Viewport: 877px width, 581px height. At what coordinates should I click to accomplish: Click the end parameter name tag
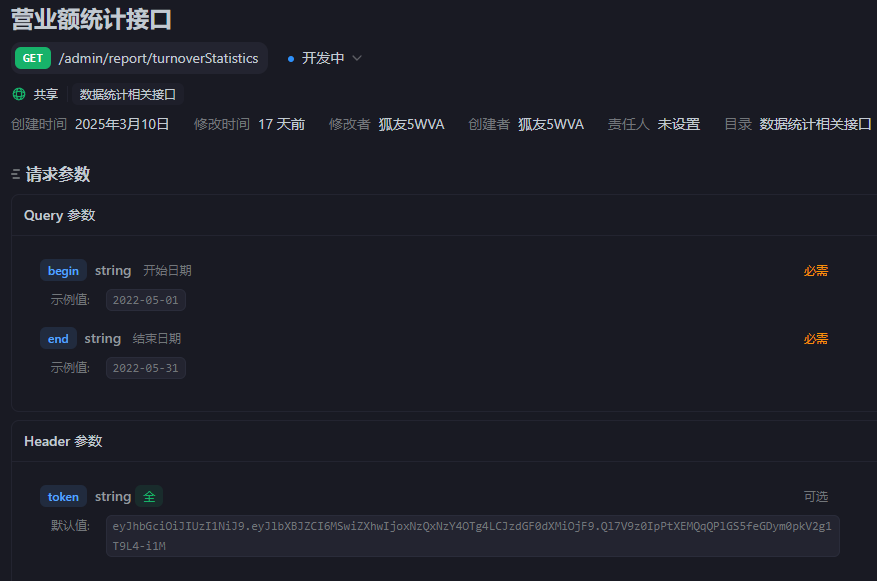pyautogui.click(x=58, y=339)
